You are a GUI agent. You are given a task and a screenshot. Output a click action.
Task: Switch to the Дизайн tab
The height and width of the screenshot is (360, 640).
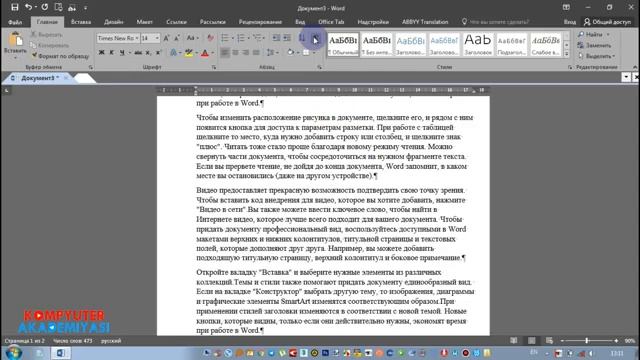coord(113,22)
